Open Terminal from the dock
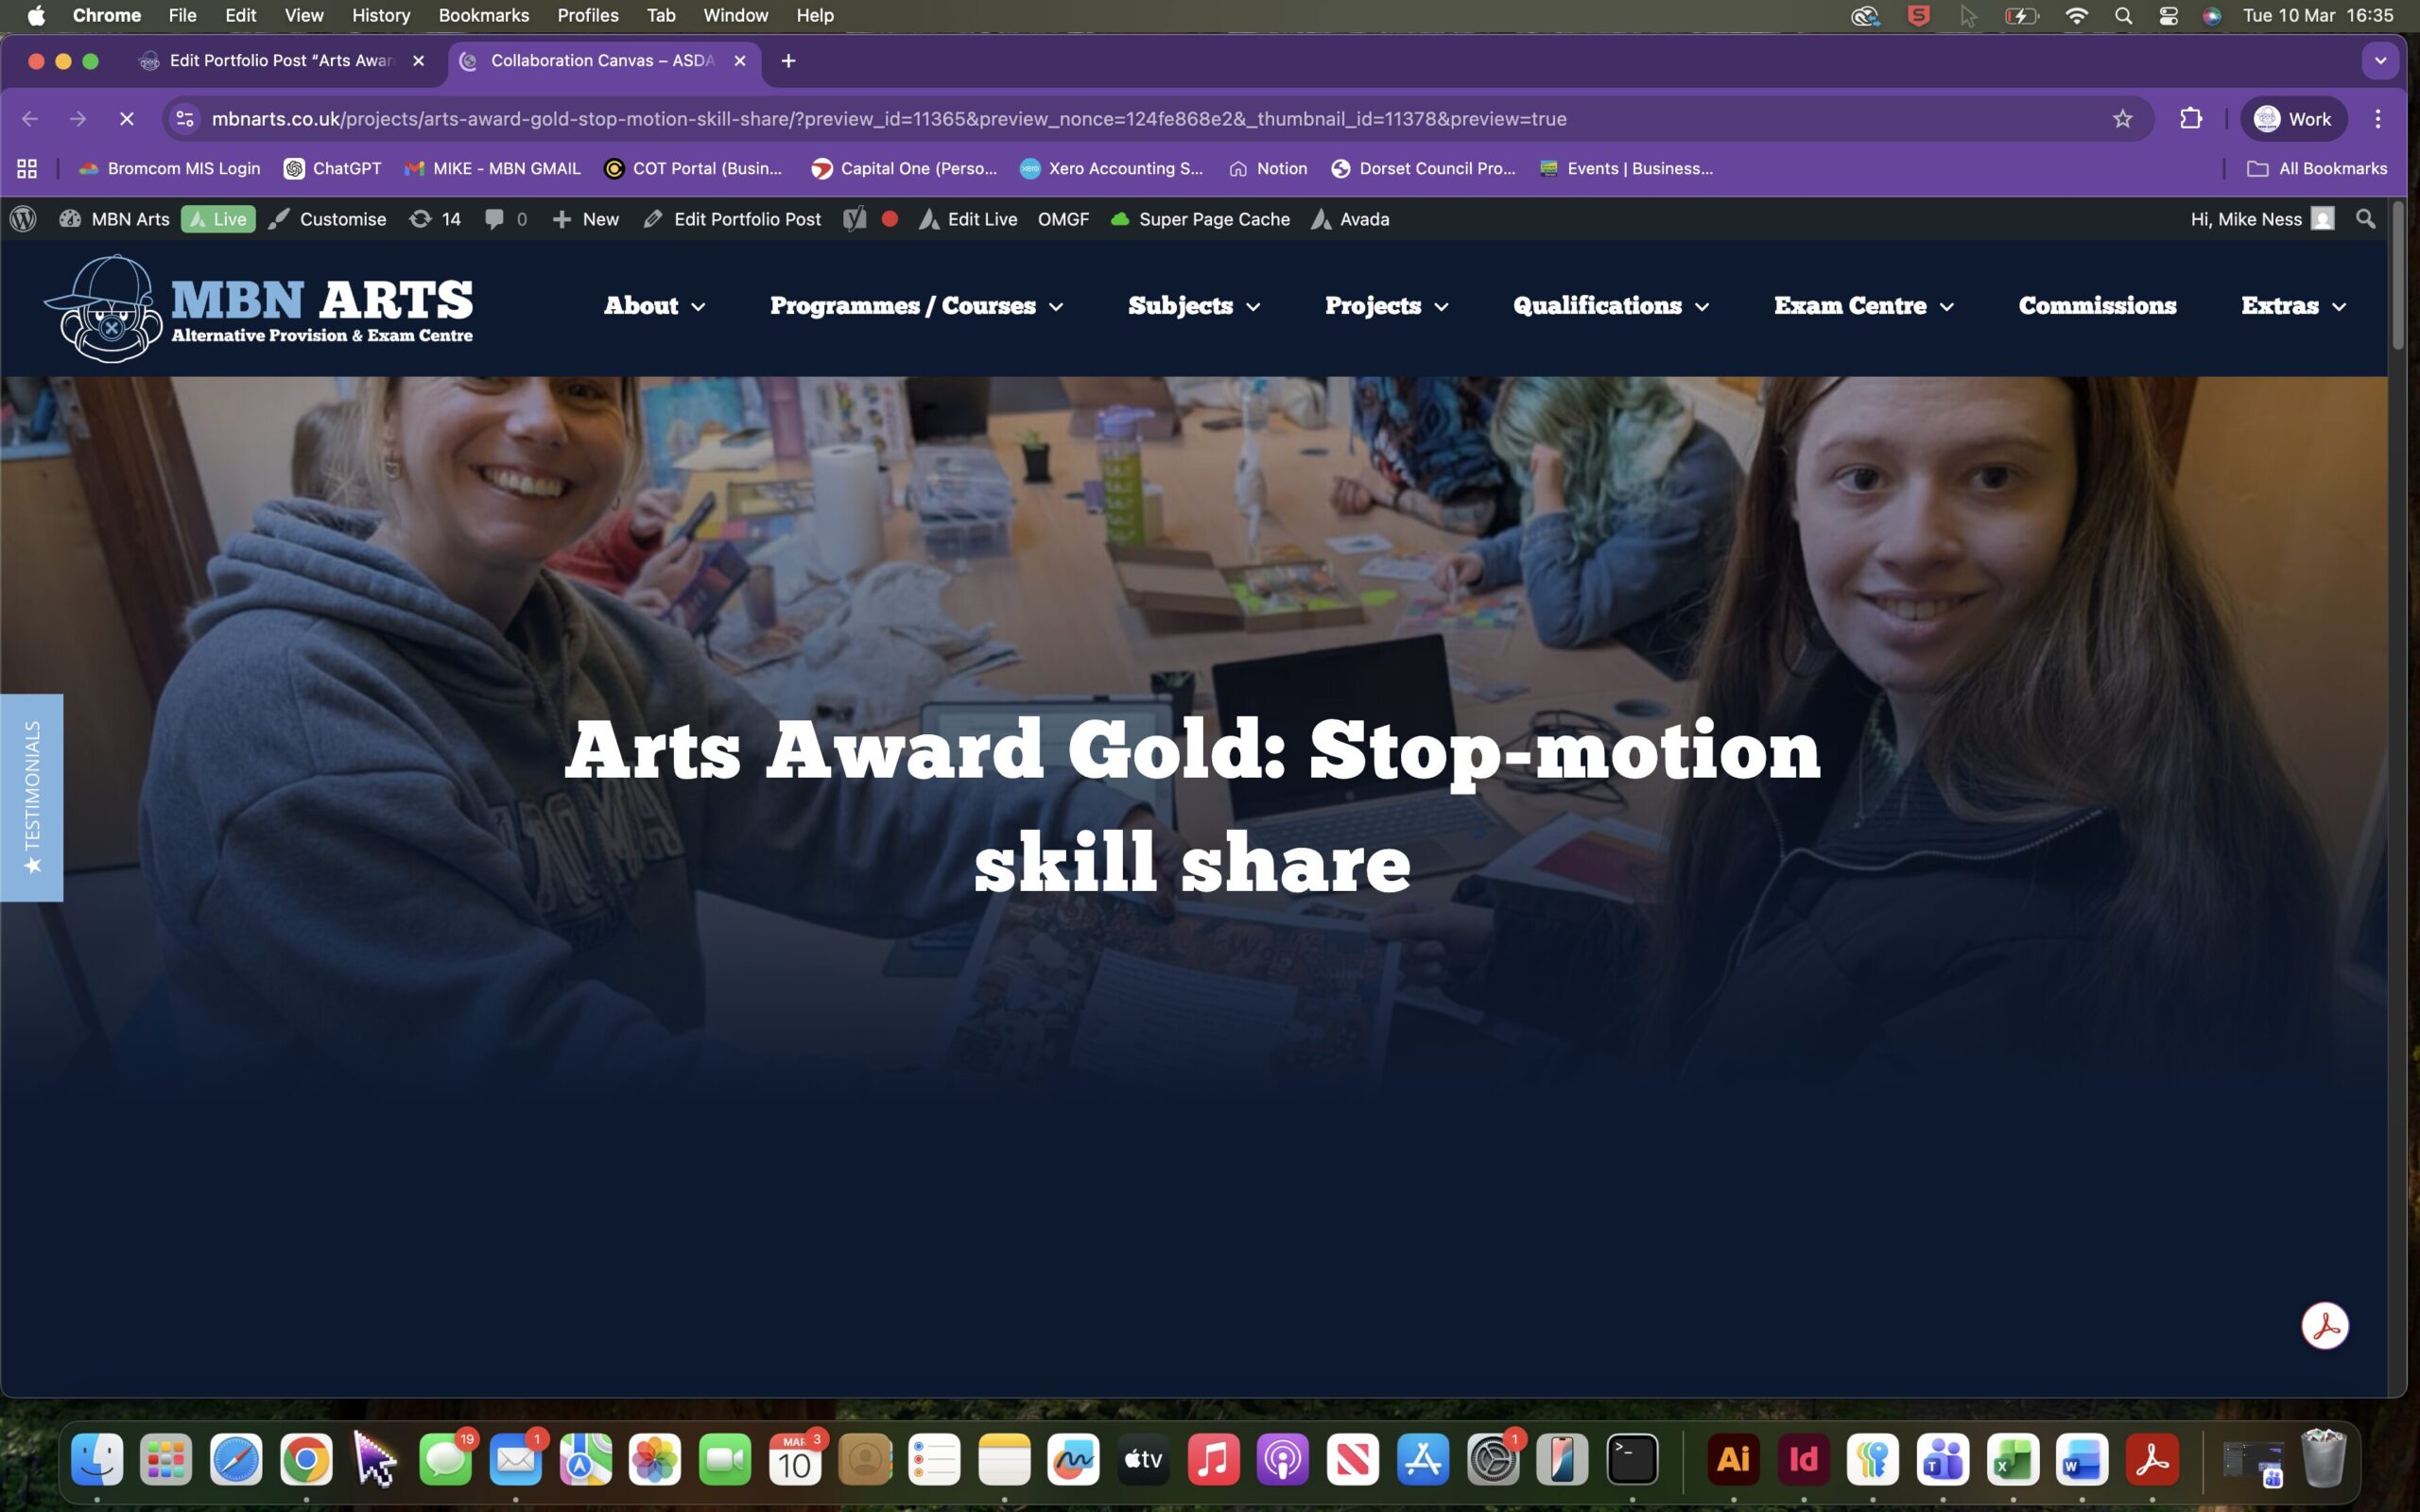 [x=1632, y=1459]
